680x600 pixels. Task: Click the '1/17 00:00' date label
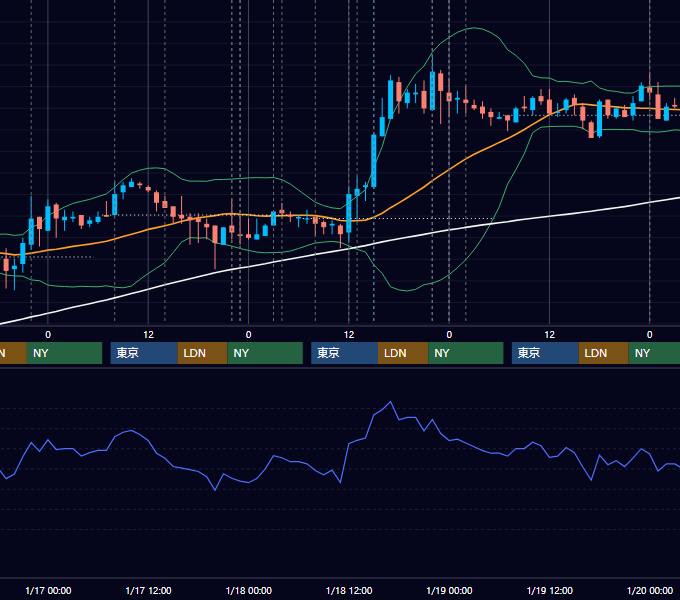coord(48,590)
